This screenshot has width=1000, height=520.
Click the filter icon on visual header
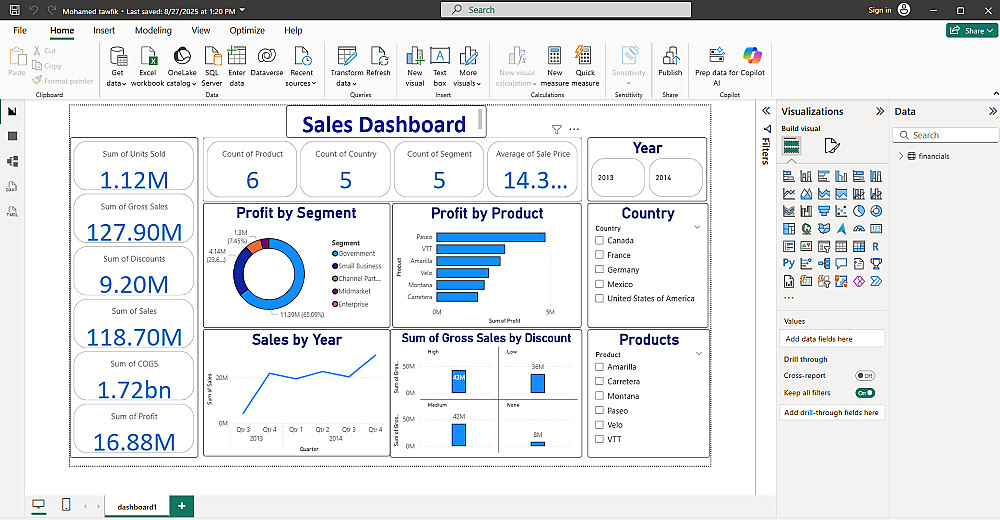click(x=557, y=130)
